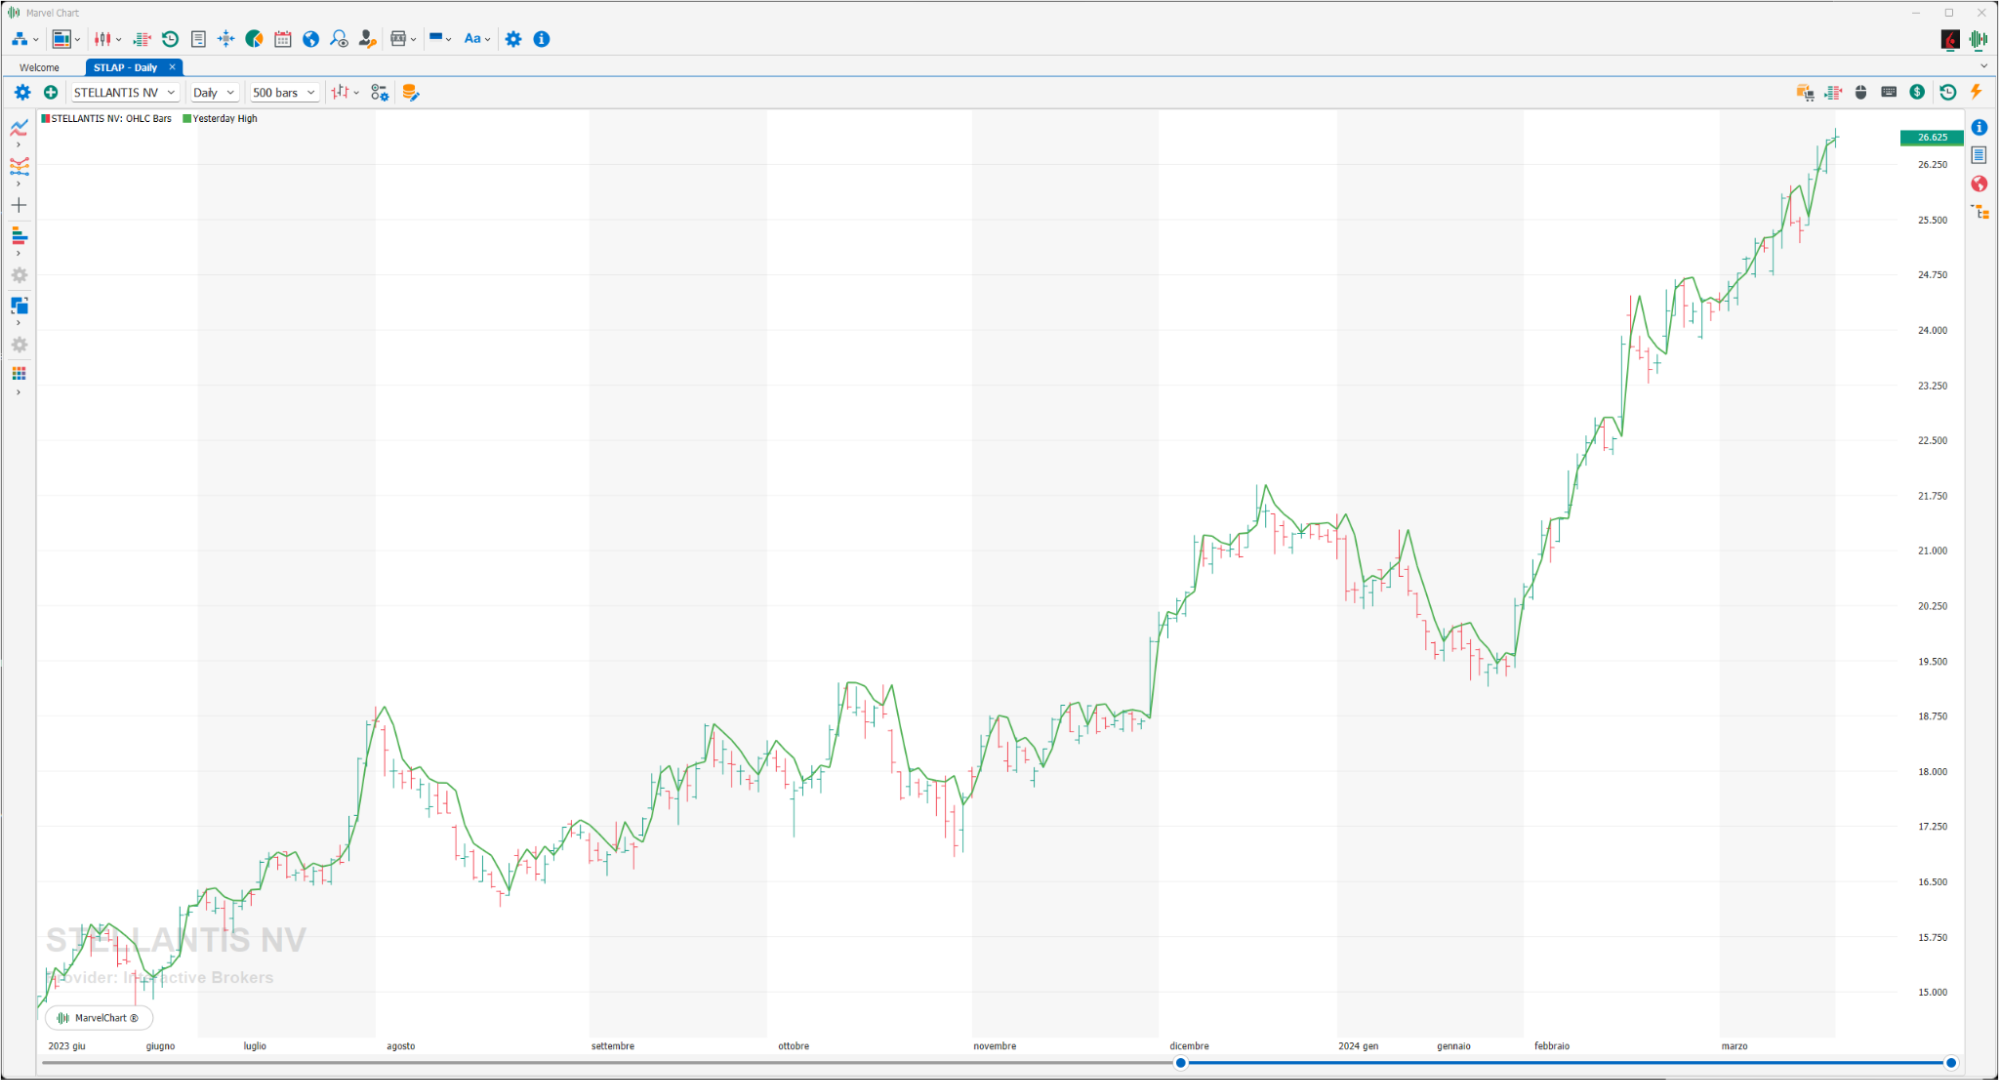Click the left handle of time range slider
Screen dimensions: 1999x1080
pyautogui.click(x=1180, y=1063)
